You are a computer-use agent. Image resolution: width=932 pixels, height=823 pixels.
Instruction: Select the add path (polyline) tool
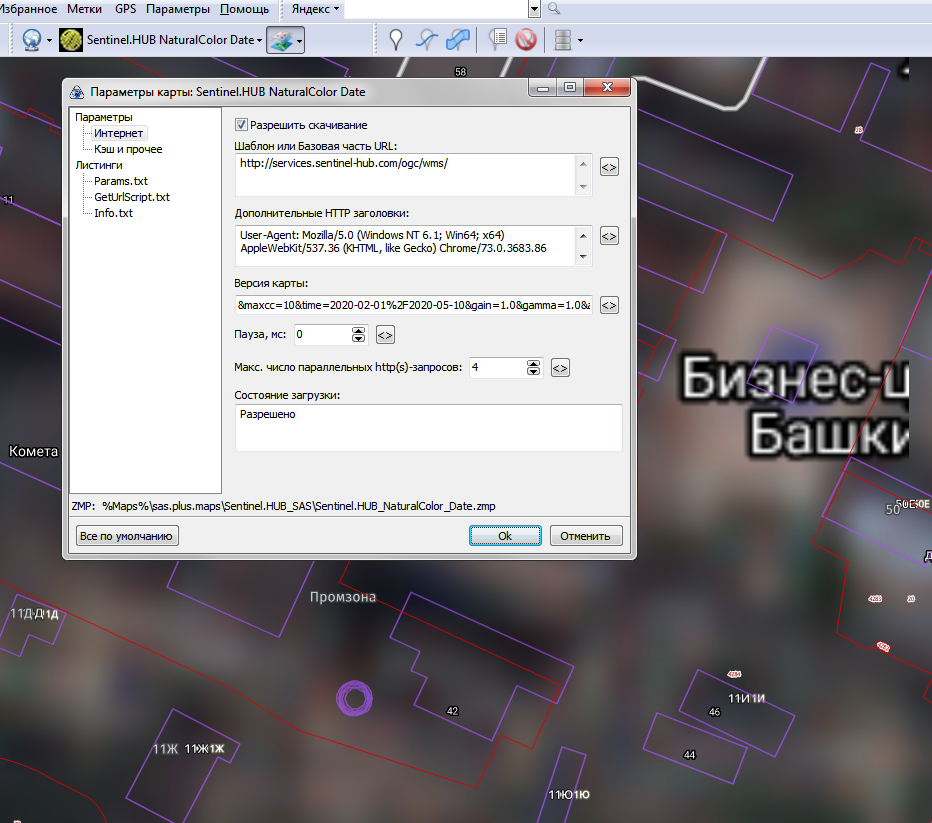pyautogui.click(x=427, y=40)
